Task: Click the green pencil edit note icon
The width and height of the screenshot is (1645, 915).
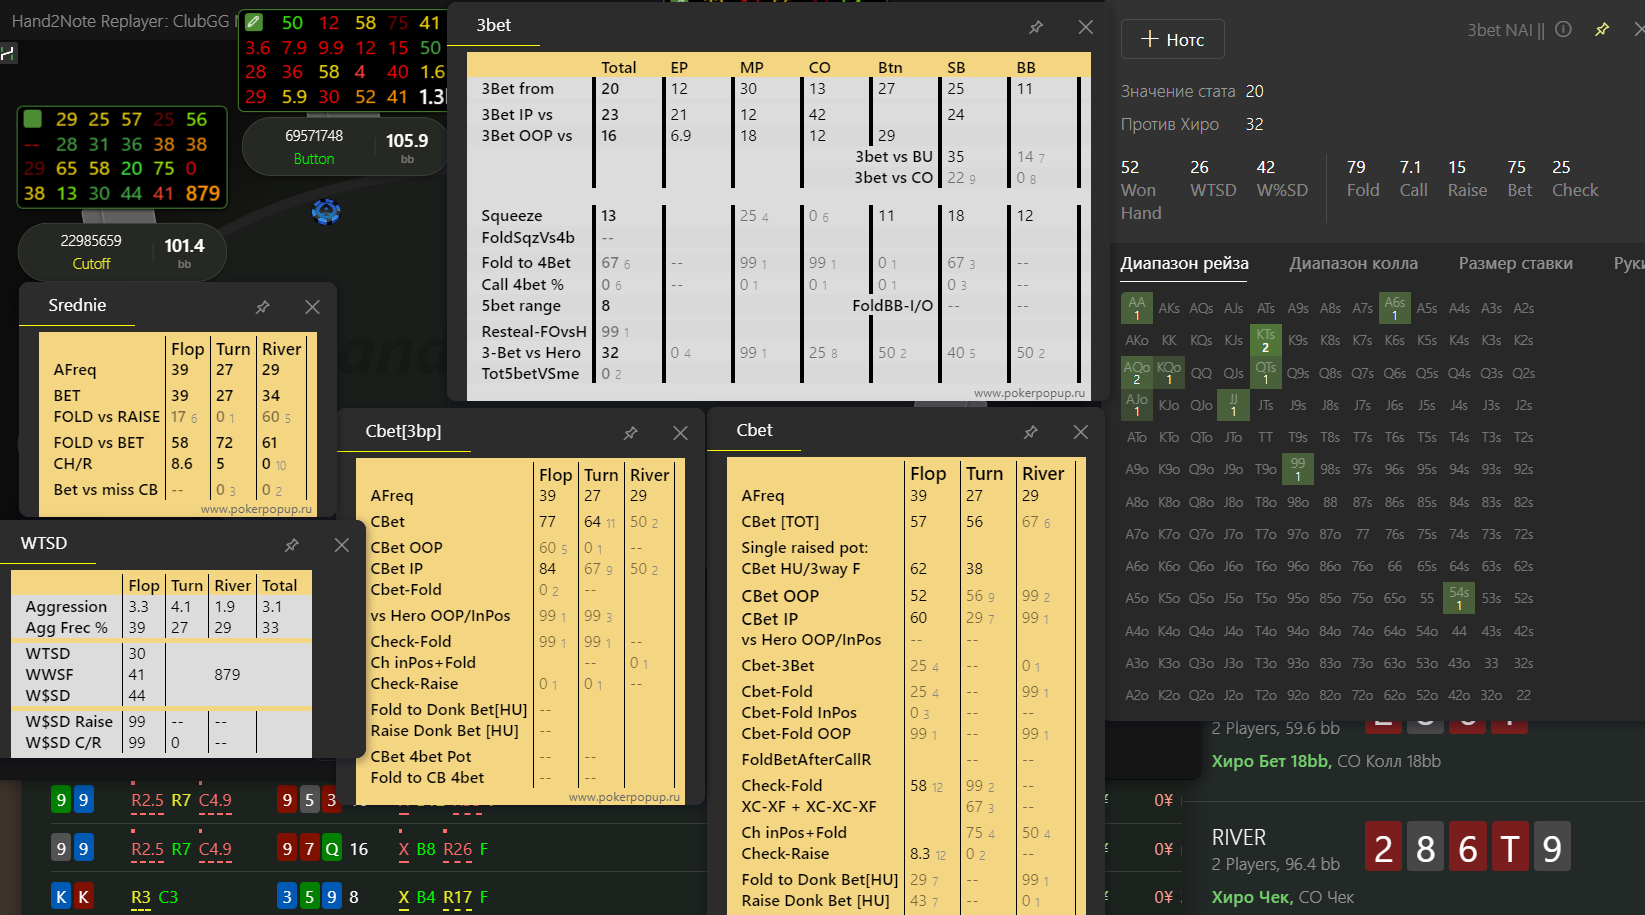Action: click(x=254, y=22)
